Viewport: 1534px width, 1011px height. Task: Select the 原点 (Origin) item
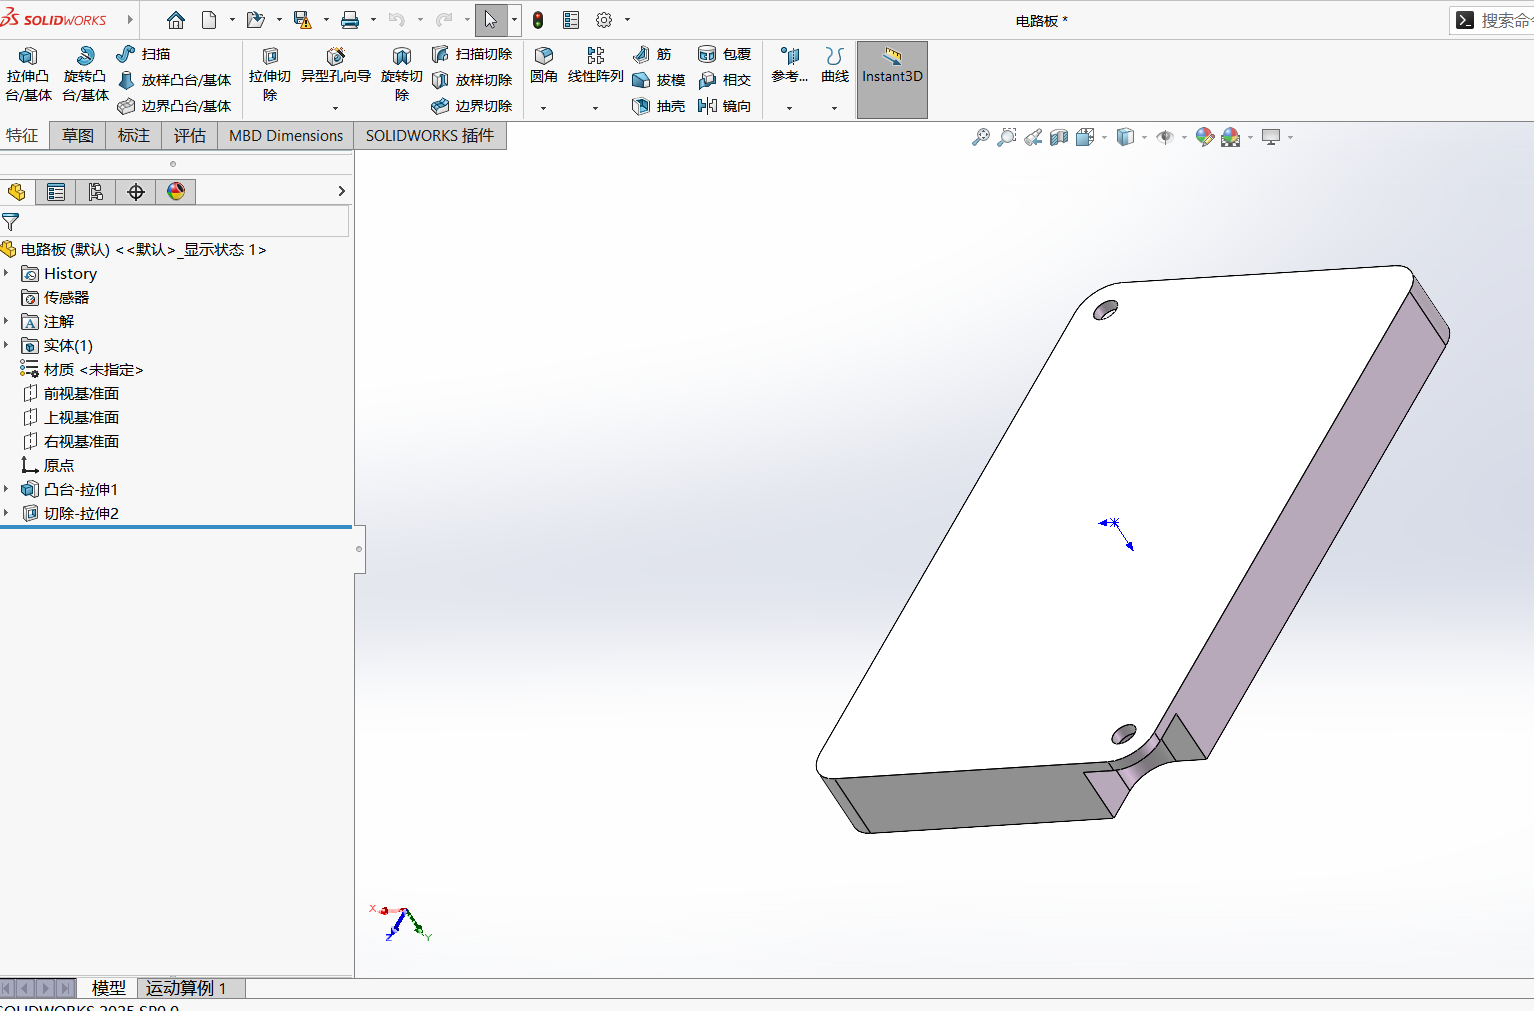[x=48, y=465]
